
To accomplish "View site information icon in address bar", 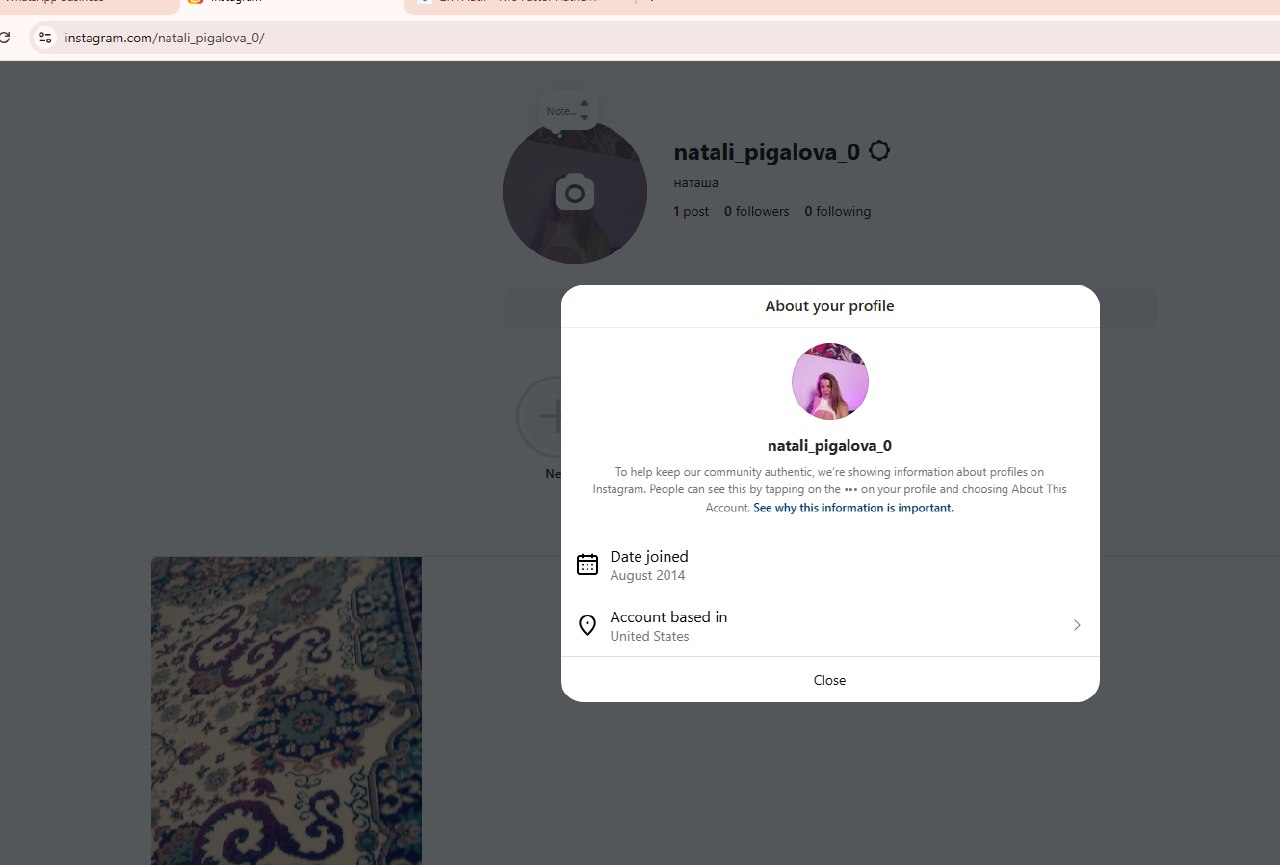I will click(45, 38).
